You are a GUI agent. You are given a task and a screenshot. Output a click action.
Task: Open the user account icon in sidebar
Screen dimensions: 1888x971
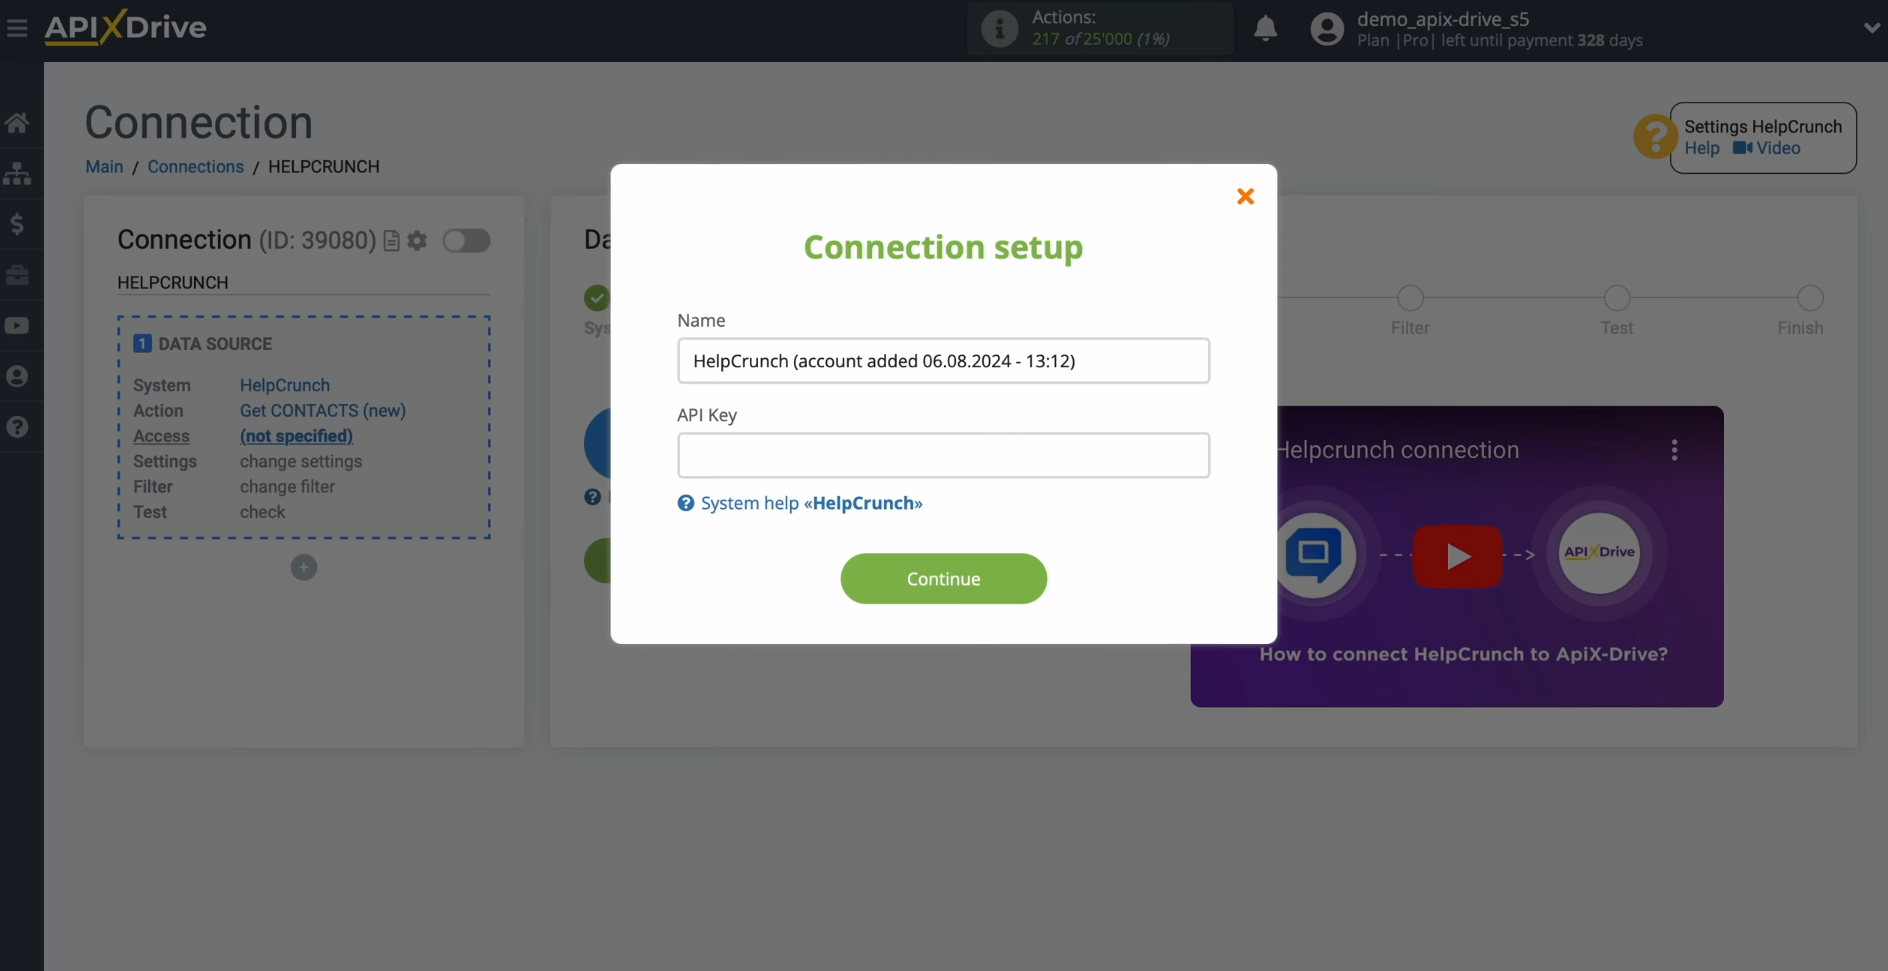[18, 376]
